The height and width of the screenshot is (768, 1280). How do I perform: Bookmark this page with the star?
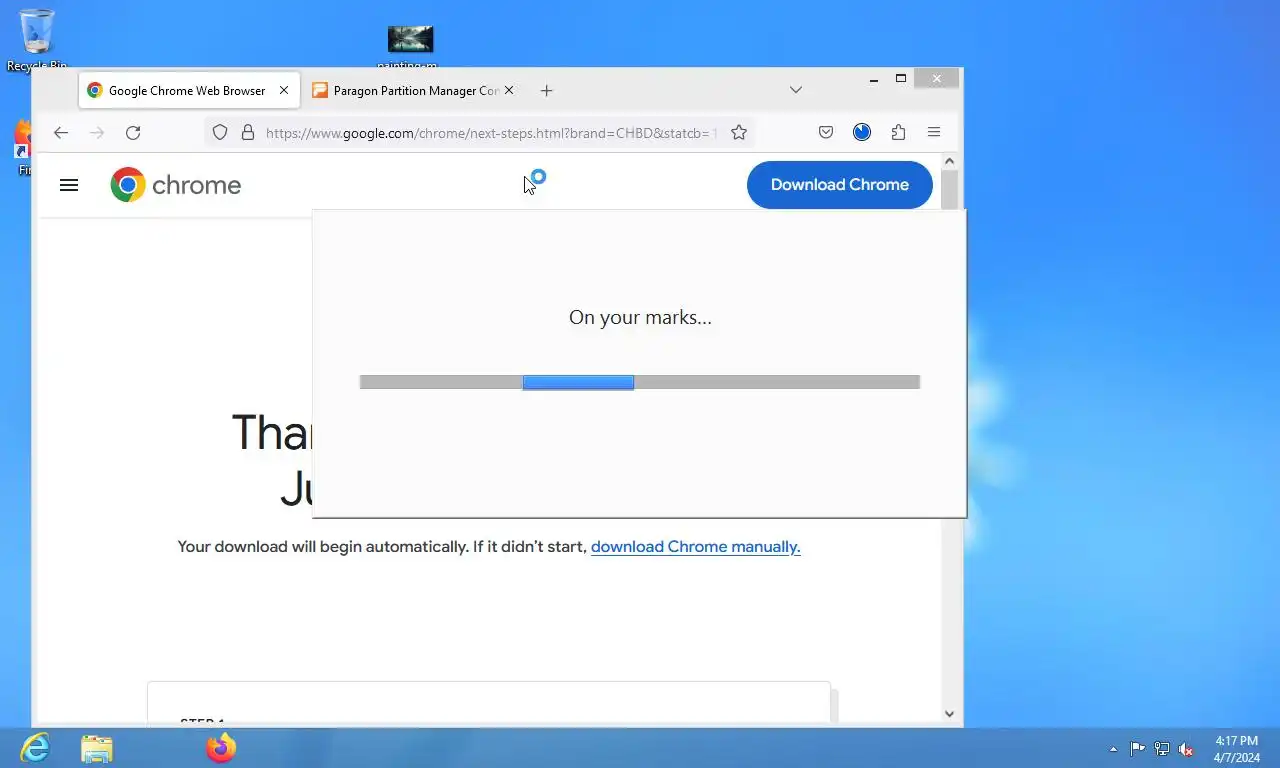739,132
